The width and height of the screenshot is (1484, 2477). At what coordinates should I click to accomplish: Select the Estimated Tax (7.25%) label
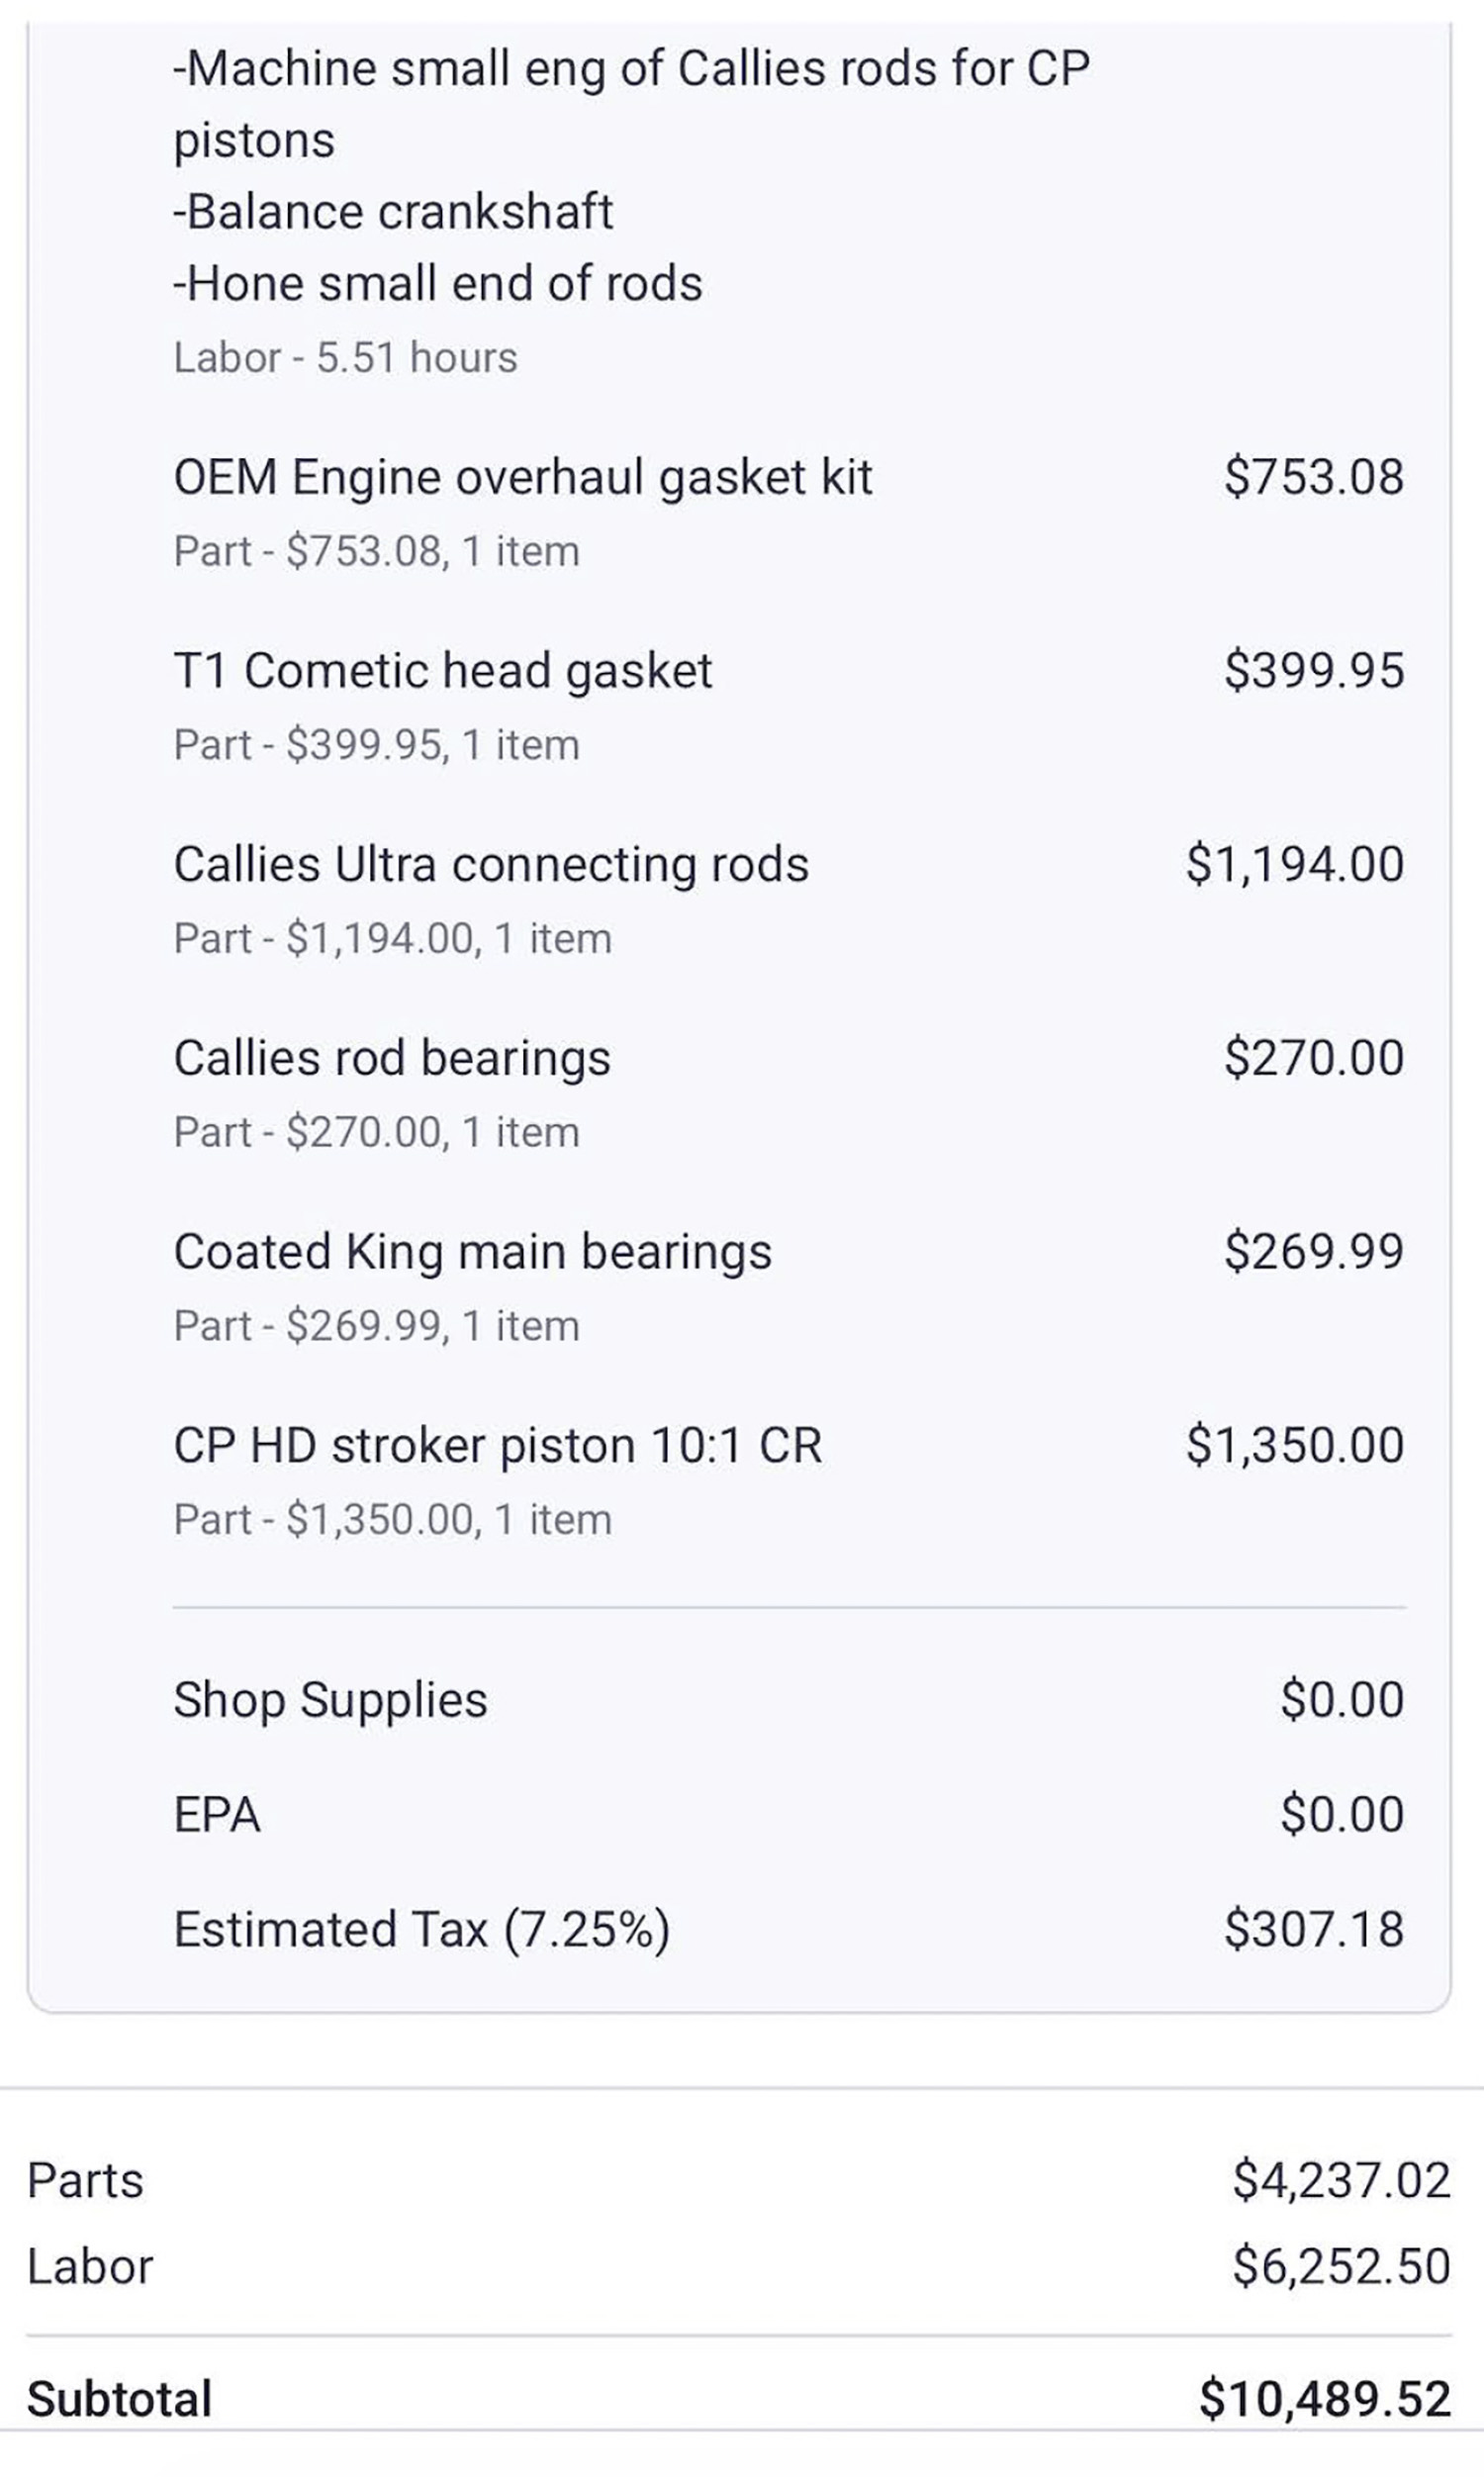[421, 1929]
